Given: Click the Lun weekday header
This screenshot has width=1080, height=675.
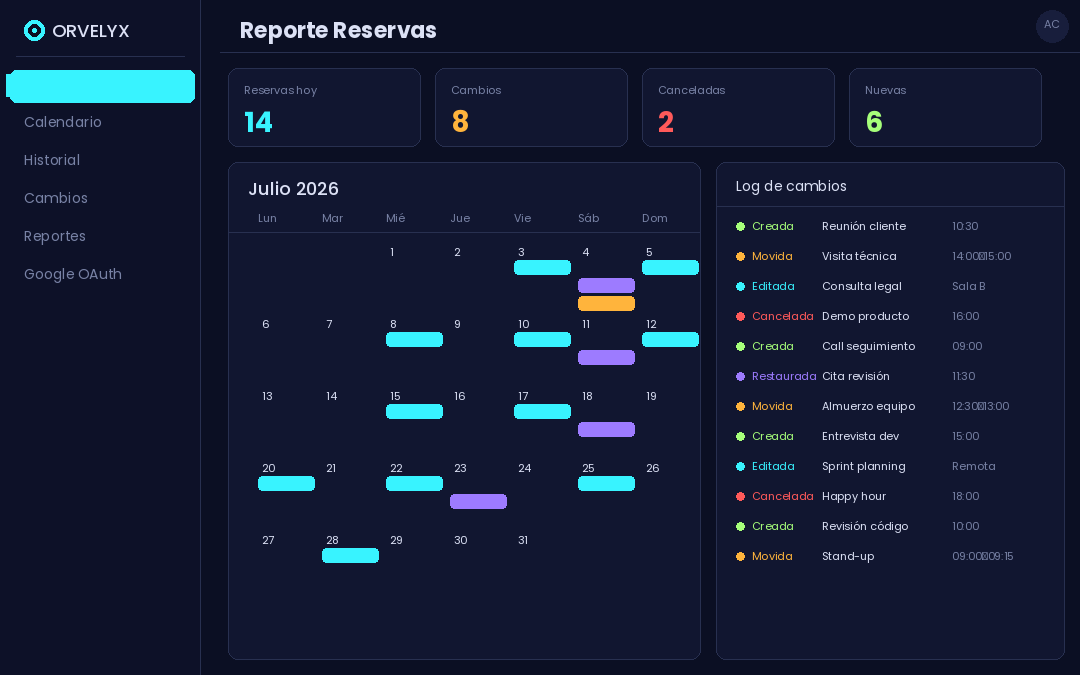Looking at the screenshot, I should click(x=267, y=218).
